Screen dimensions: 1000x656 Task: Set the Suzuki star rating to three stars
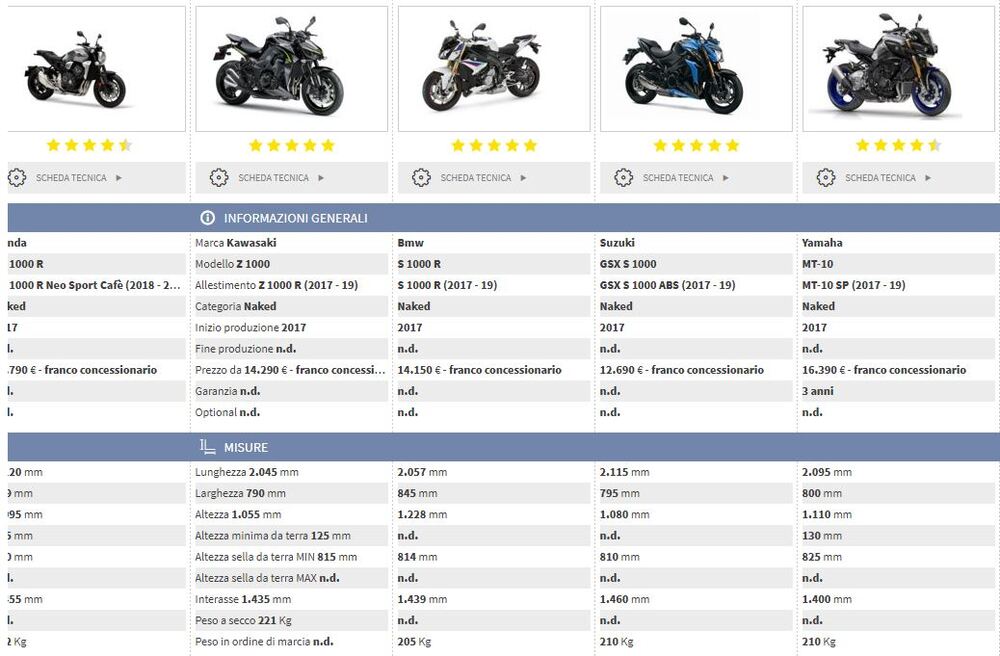(695, 144)
